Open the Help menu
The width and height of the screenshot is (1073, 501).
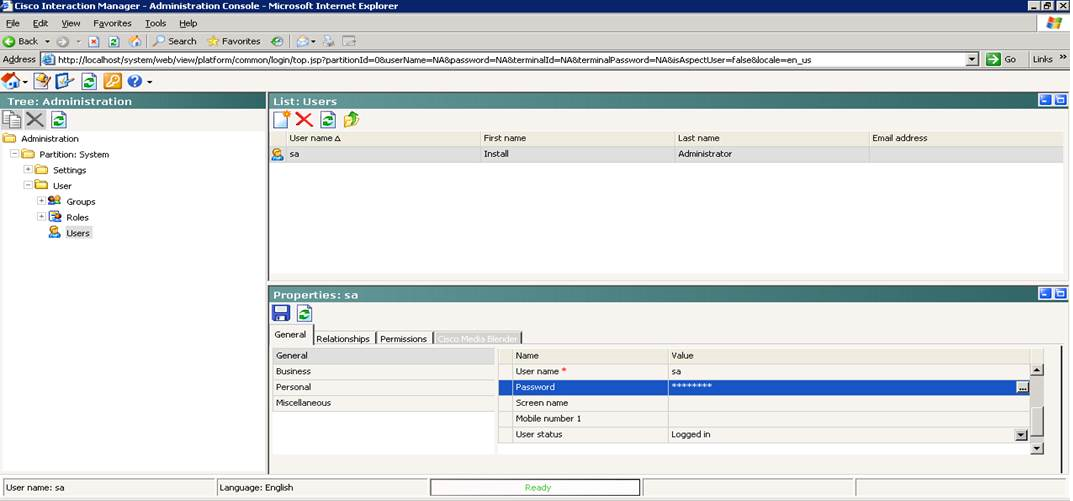[x=188, y=23]
